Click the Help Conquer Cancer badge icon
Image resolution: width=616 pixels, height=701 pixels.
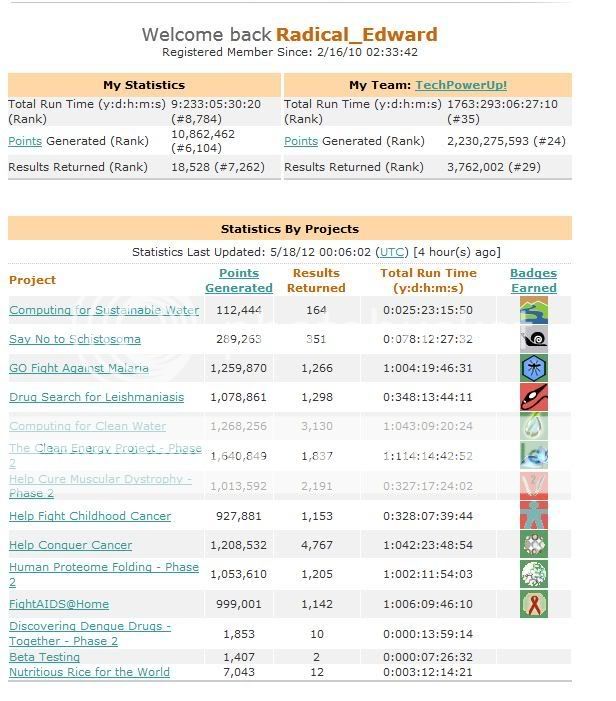coord(534,545)
